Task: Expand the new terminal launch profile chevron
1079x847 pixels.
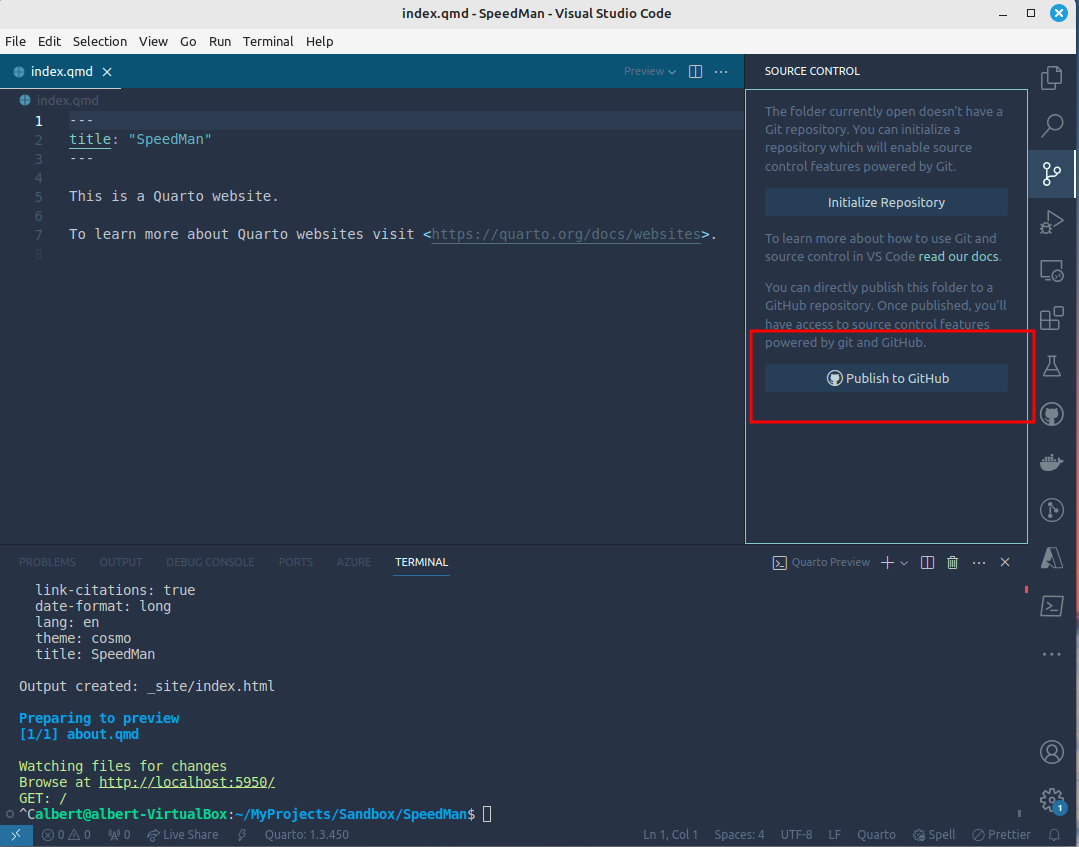Action: [904, 563]
